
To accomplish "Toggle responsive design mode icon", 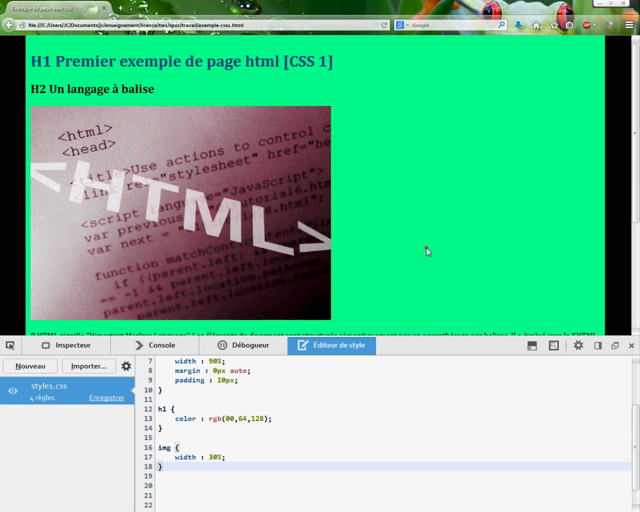I will click(x=553, y=345).
